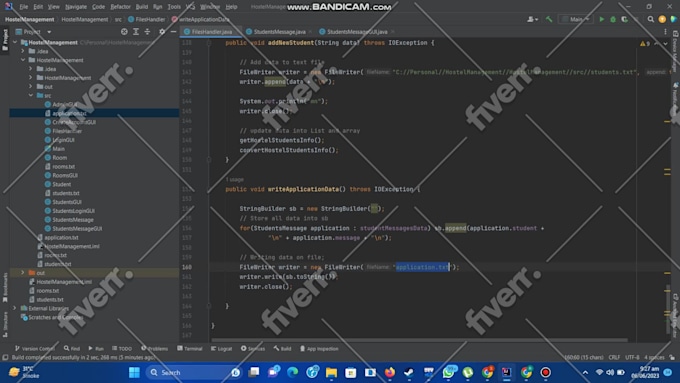Screen dimensions: 680x383
Task: Open Microsoft Edge from taskbar
Action: 292,372
